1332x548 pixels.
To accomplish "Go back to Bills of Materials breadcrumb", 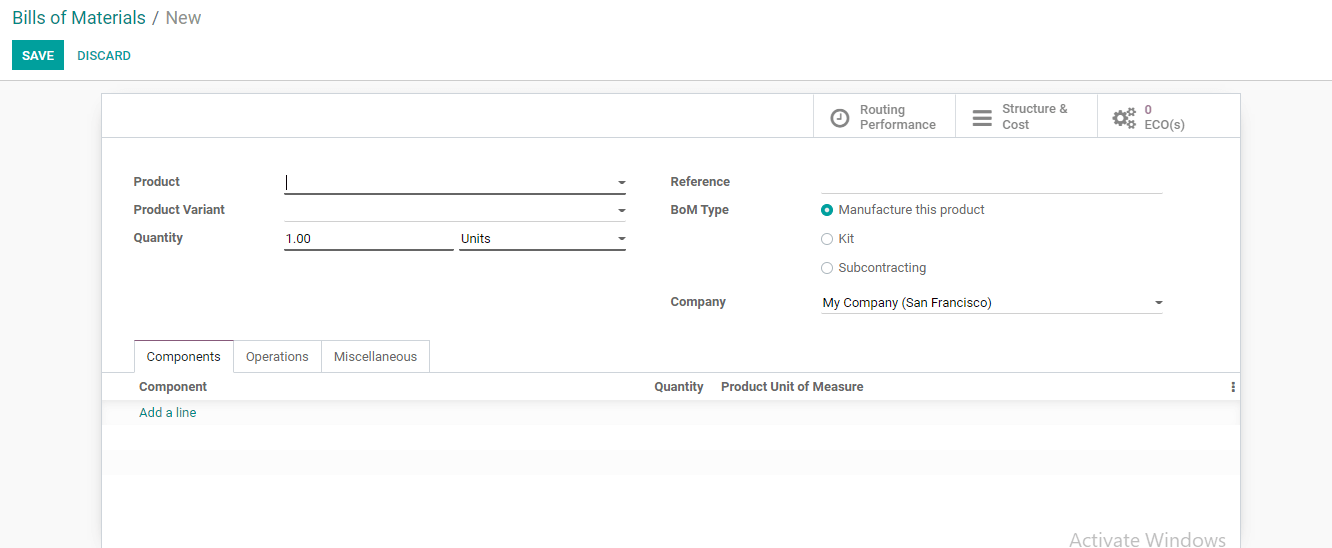I will click(79, 18).
